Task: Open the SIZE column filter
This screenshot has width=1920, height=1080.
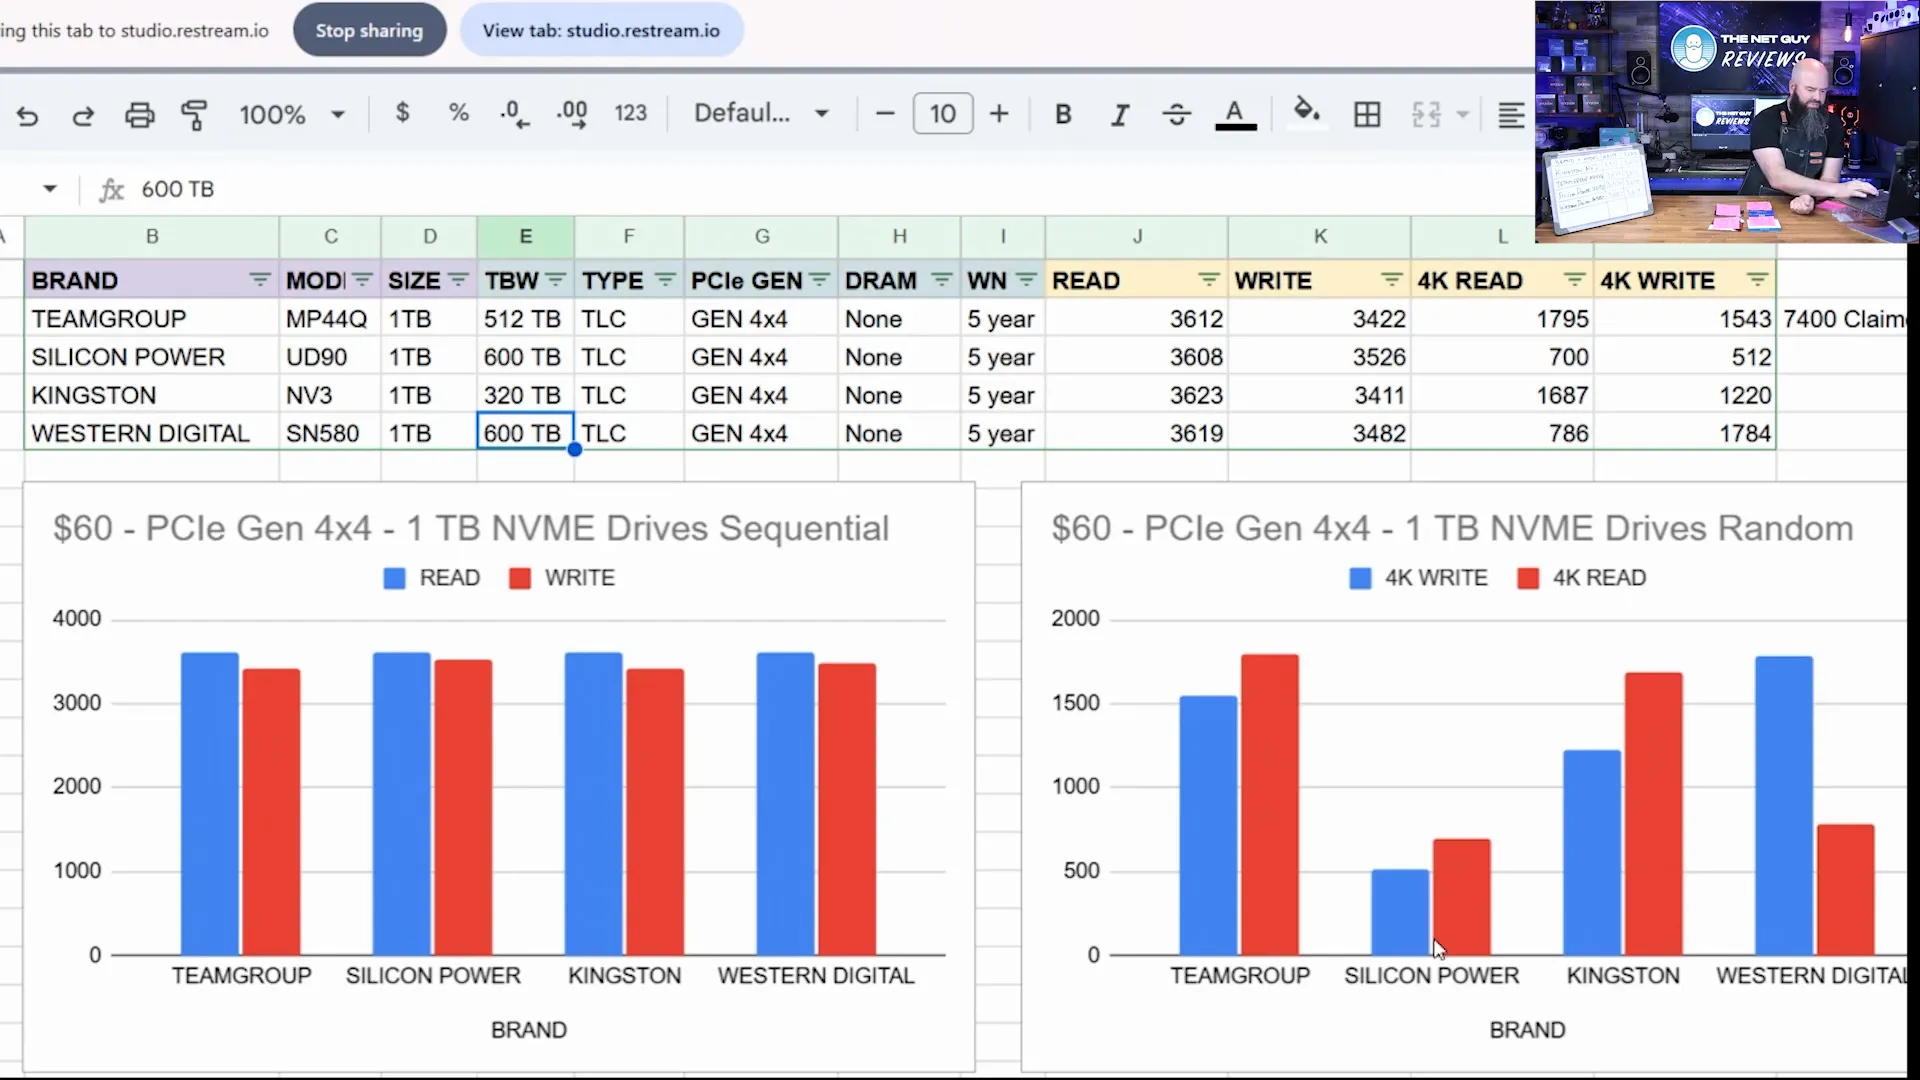Action: coord(458,280)
